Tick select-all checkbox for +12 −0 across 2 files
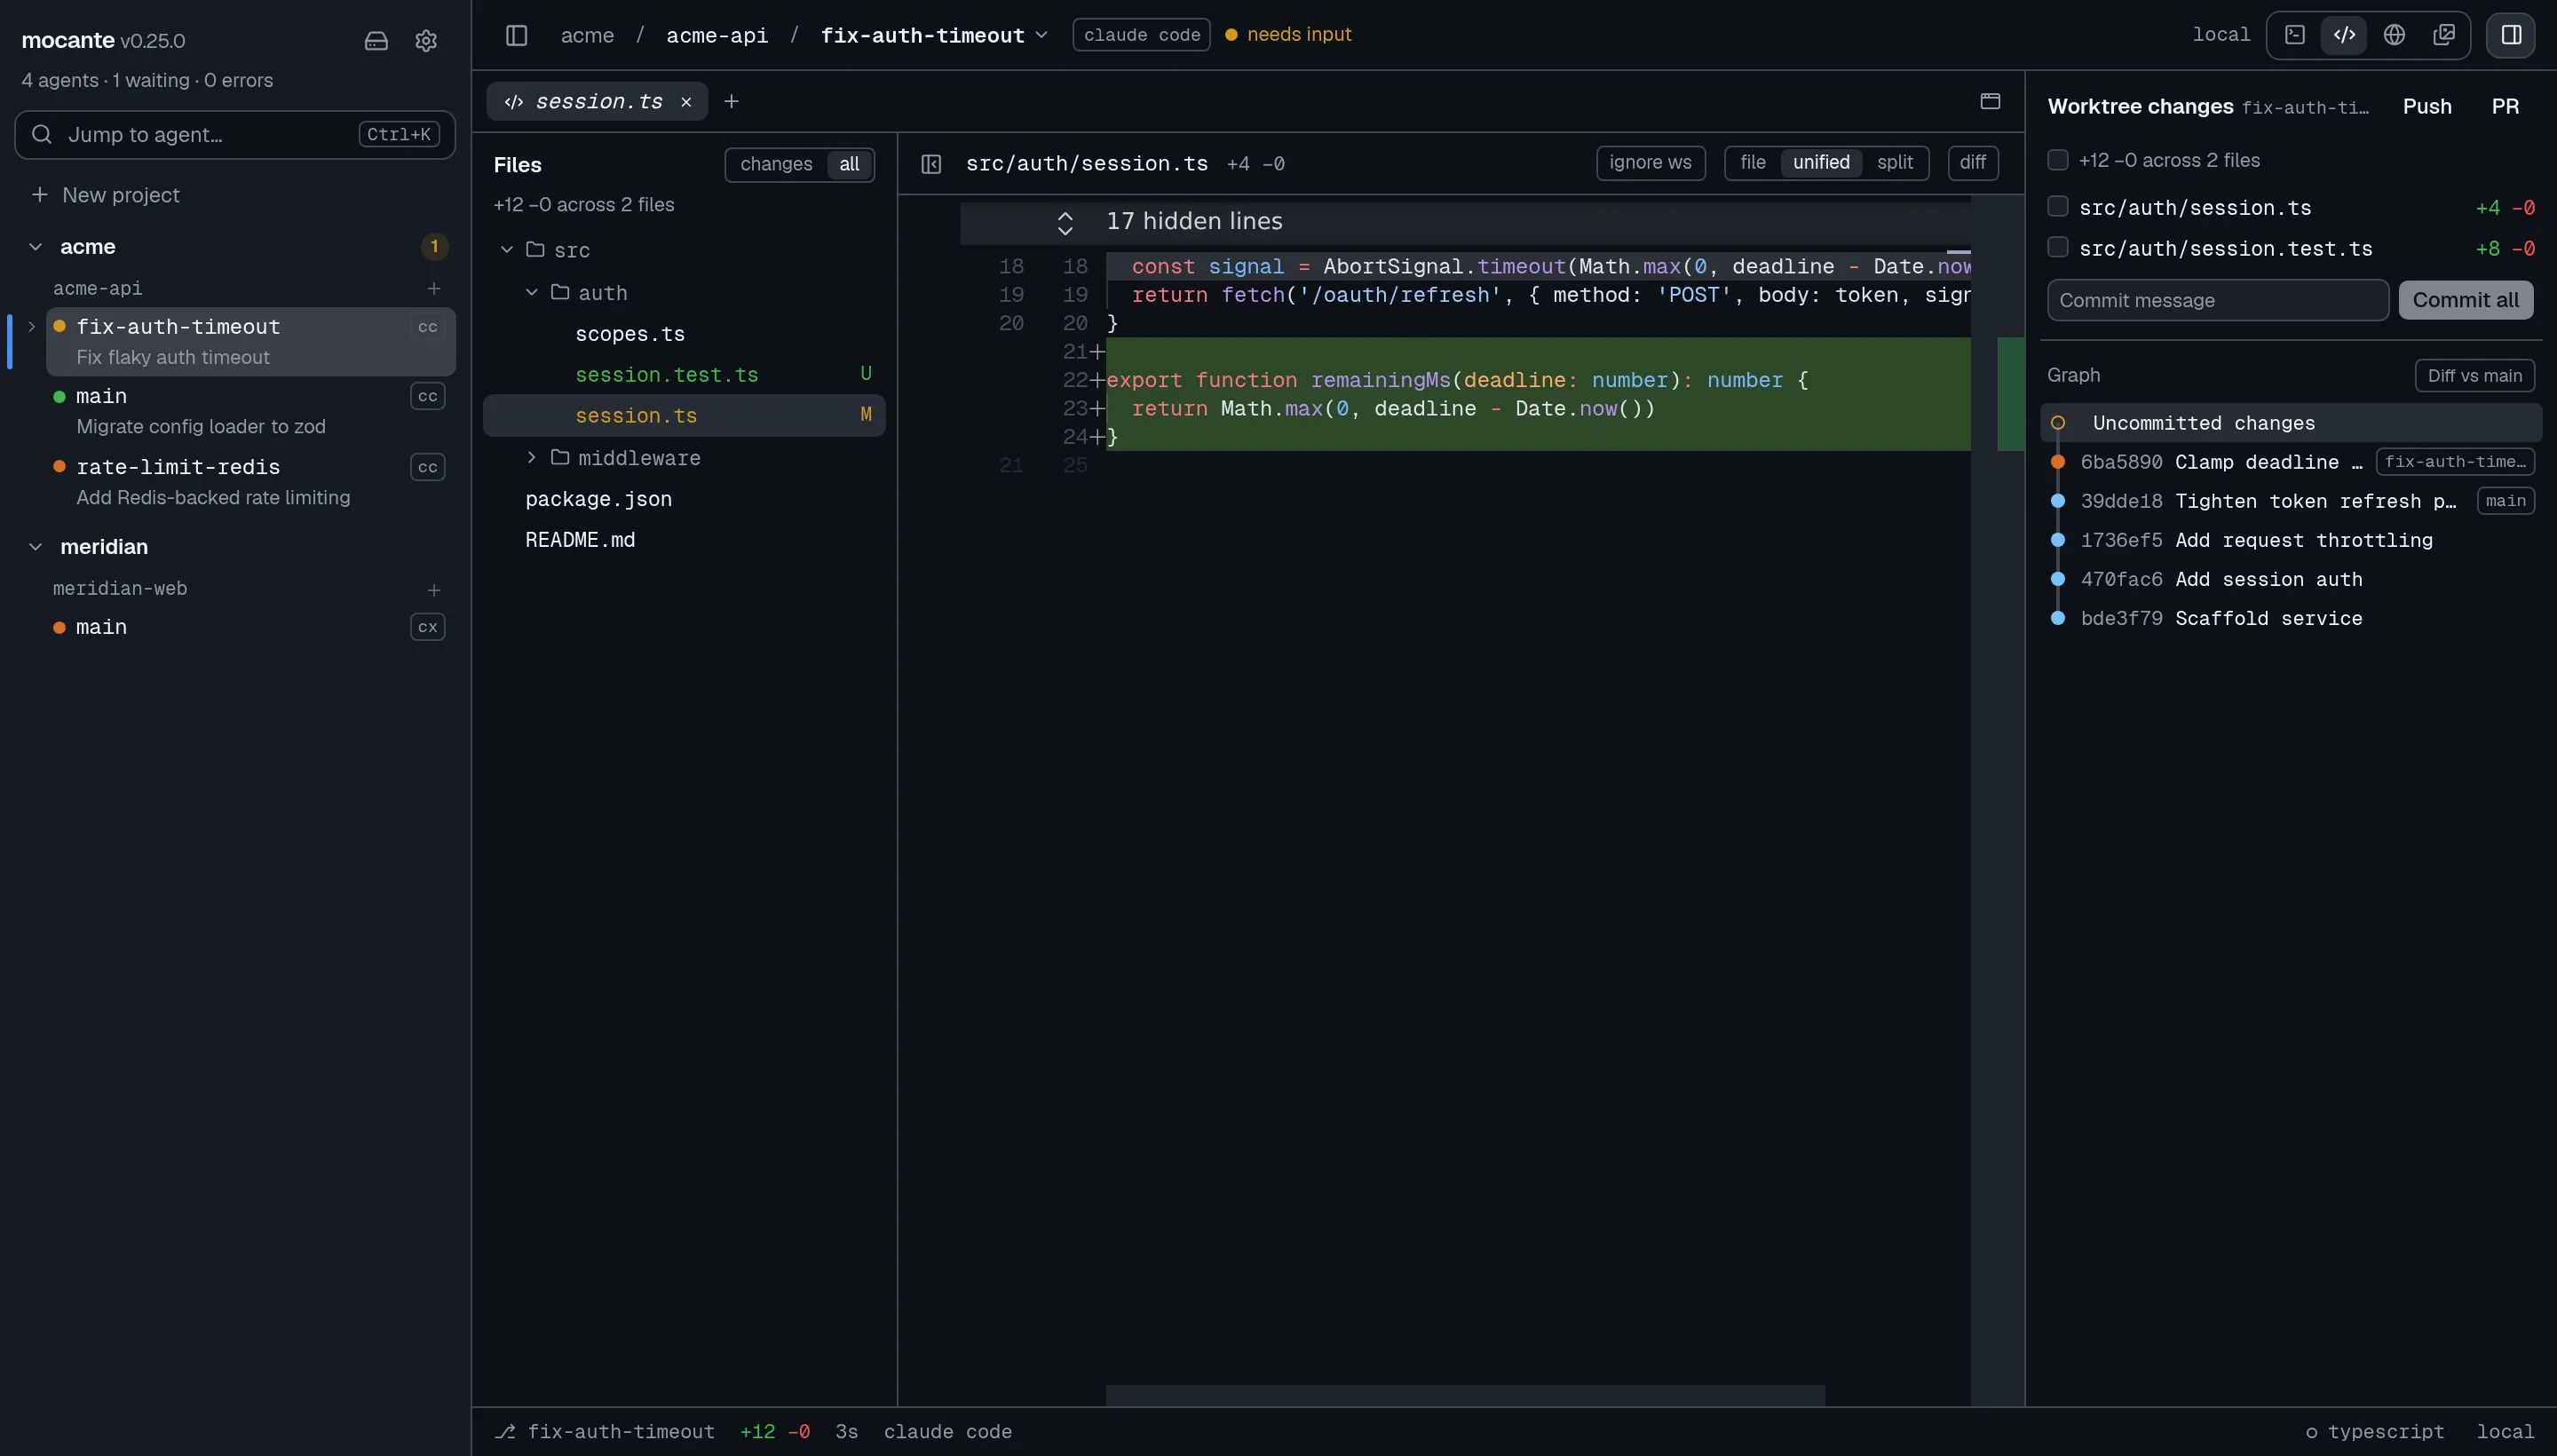Viewport: 2557px width, 1456px height. click(x=2058, y=160)
